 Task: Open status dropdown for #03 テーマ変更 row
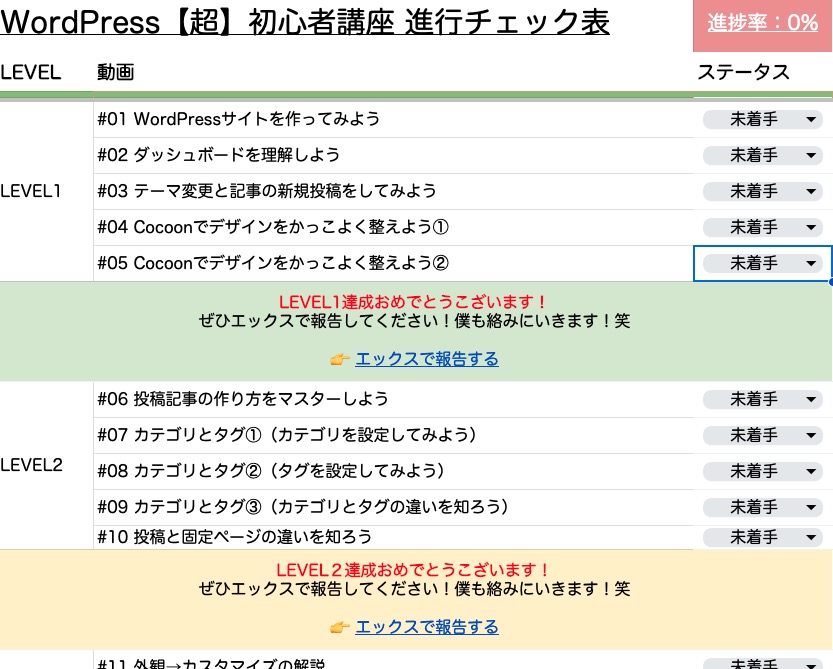[762, 191]
